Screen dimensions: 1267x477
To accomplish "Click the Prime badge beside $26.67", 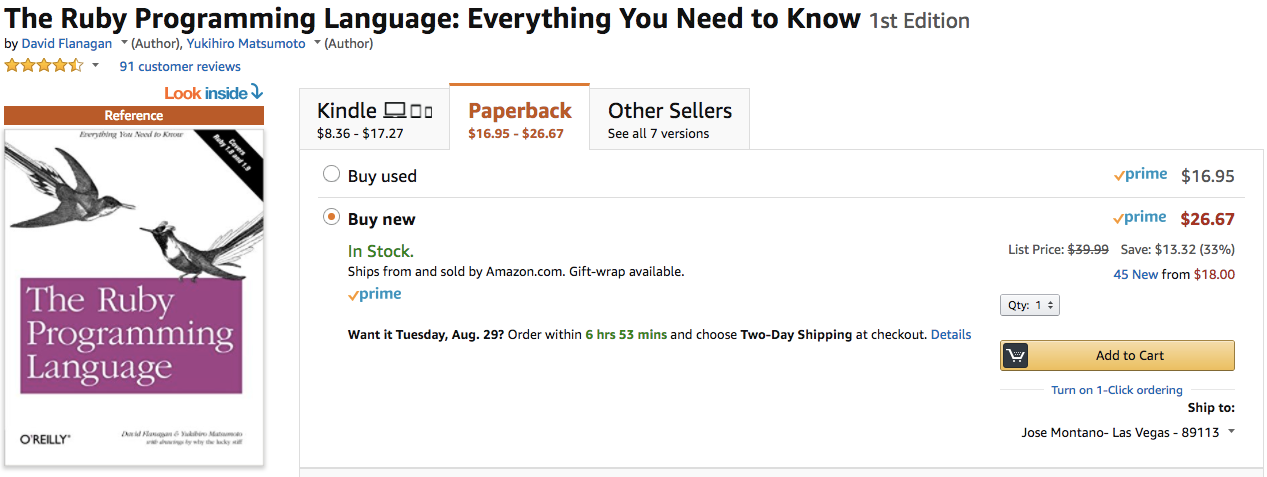I will (1140, 218).
